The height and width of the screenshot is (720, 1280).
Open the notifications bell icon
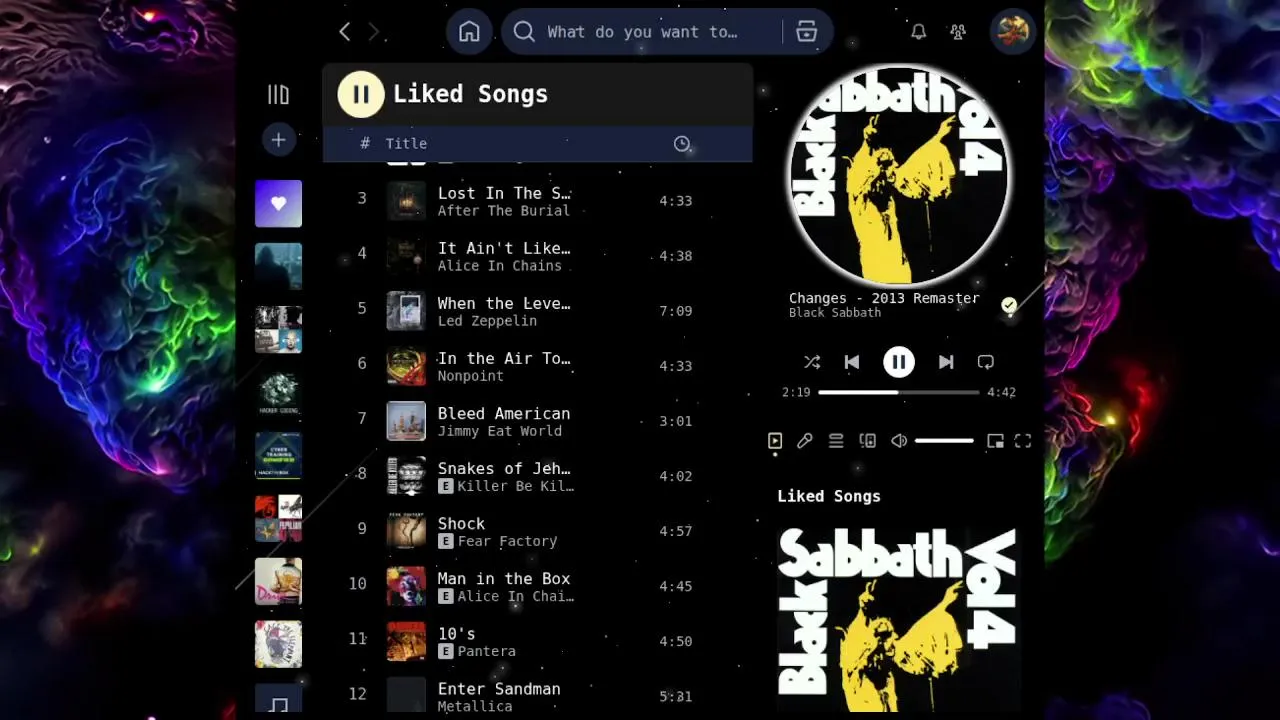(x=918, y=32)
